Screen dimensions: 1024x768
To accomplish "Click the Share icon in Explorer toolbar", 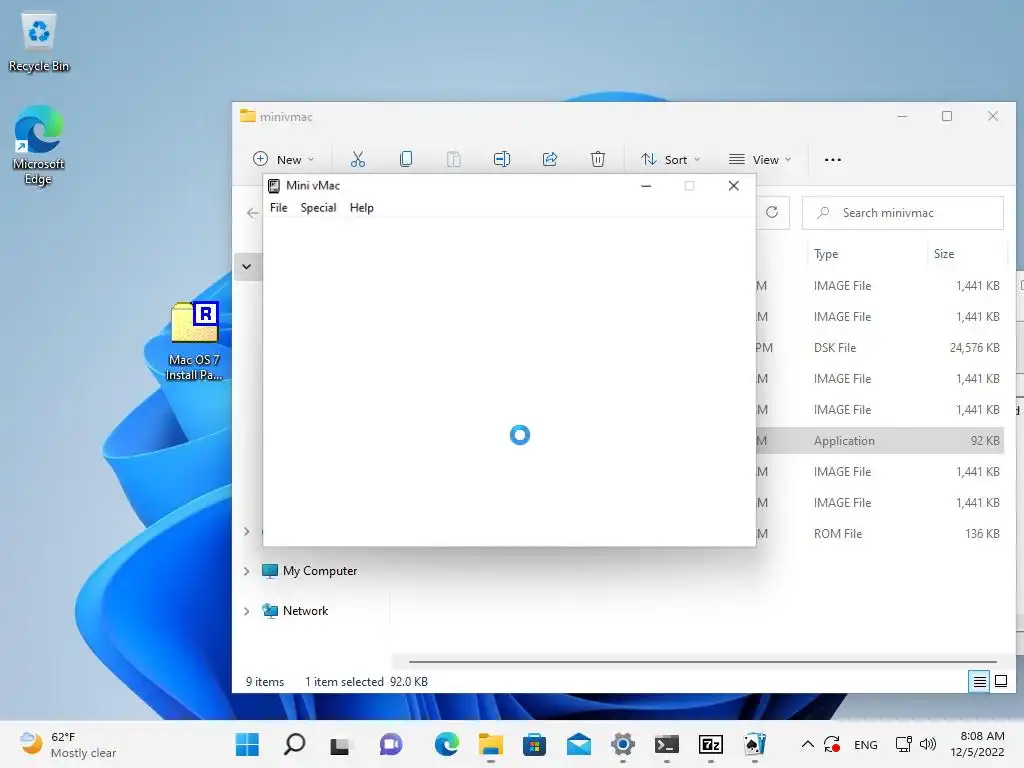I will 550,159.
